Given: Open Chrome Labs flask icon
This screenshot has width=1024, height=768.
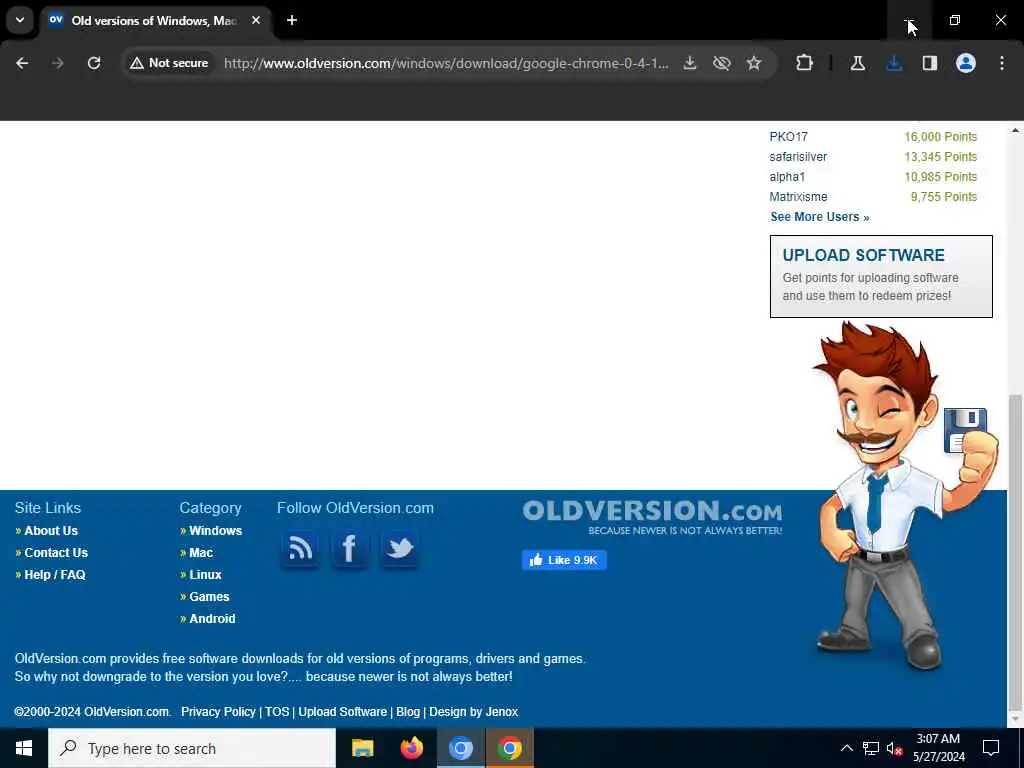Looking at the screenshot, I should click(x=857, y=63).
